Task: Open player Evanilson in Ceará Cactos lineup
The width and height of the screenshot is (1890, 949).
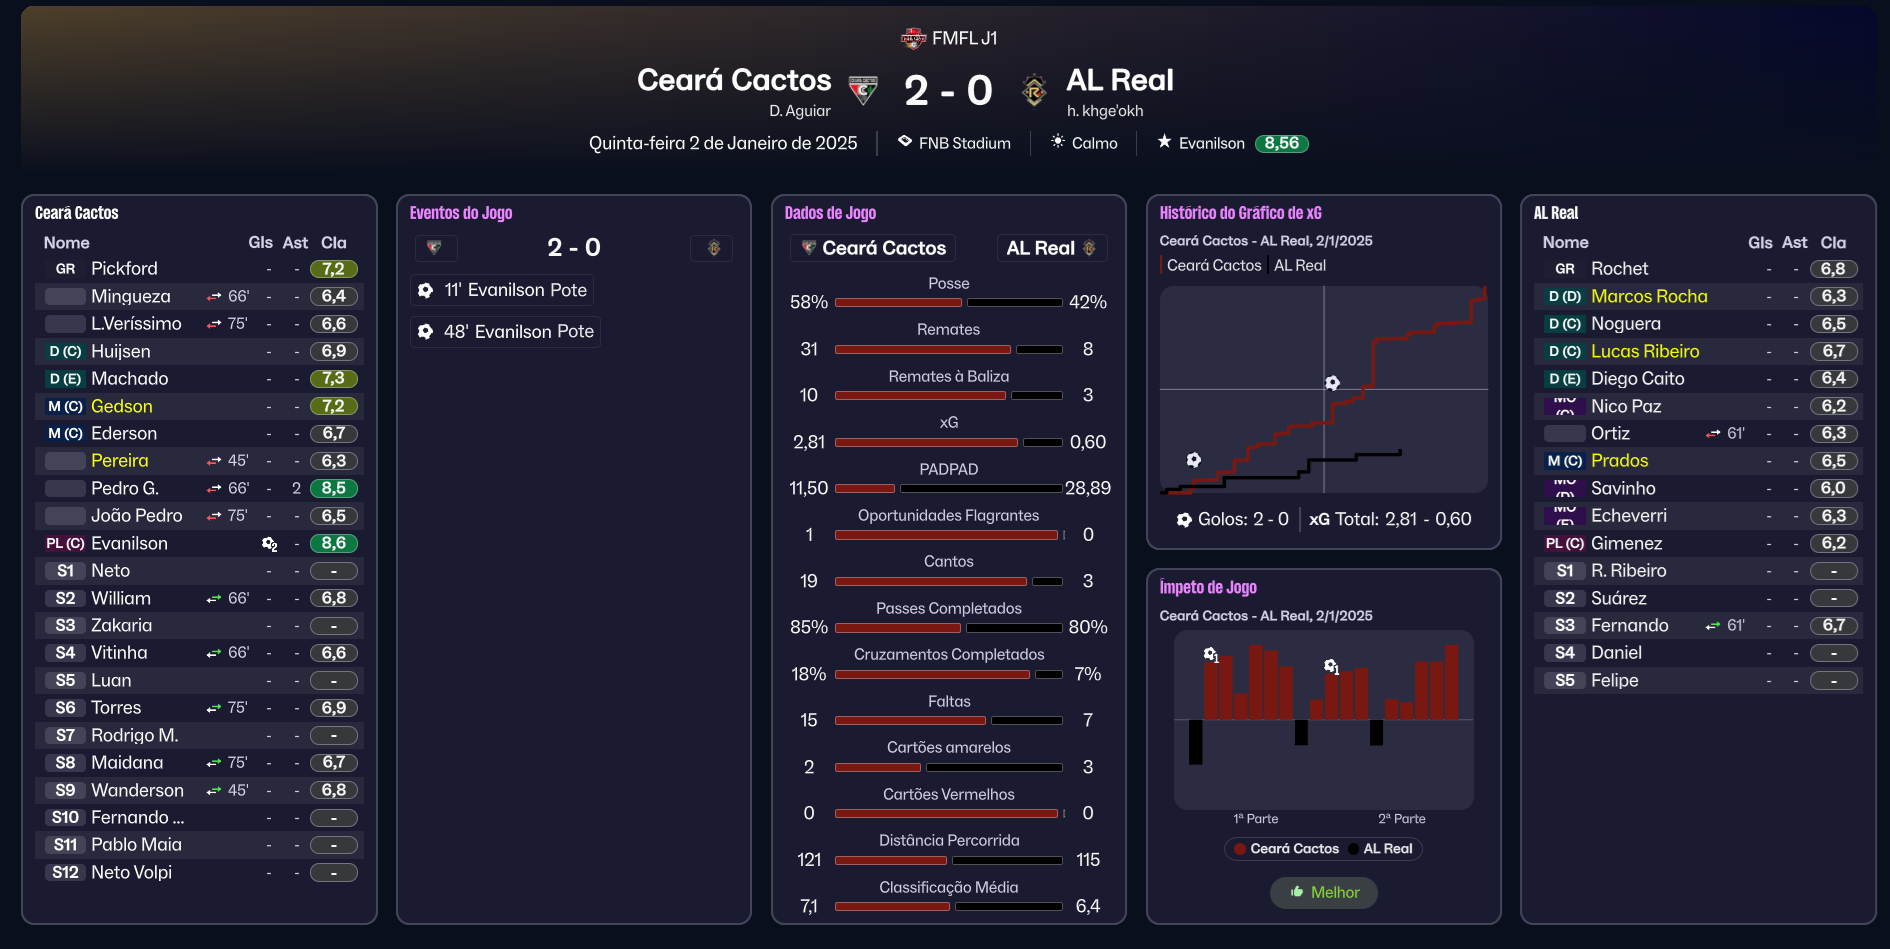Action: point(129,543)
